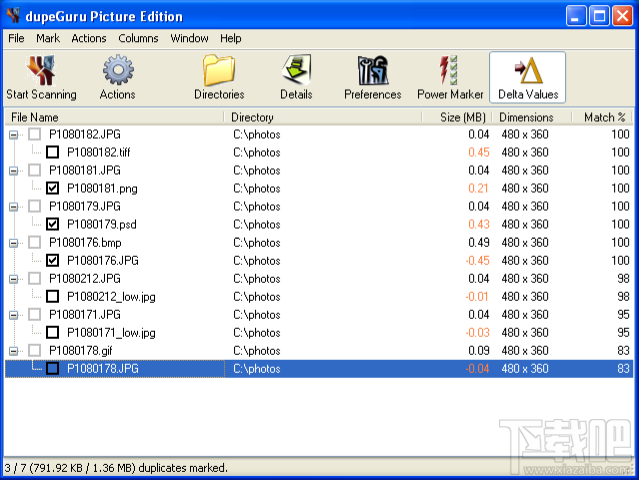Collapse the P1080181.JPG group

tap(13, 170)
